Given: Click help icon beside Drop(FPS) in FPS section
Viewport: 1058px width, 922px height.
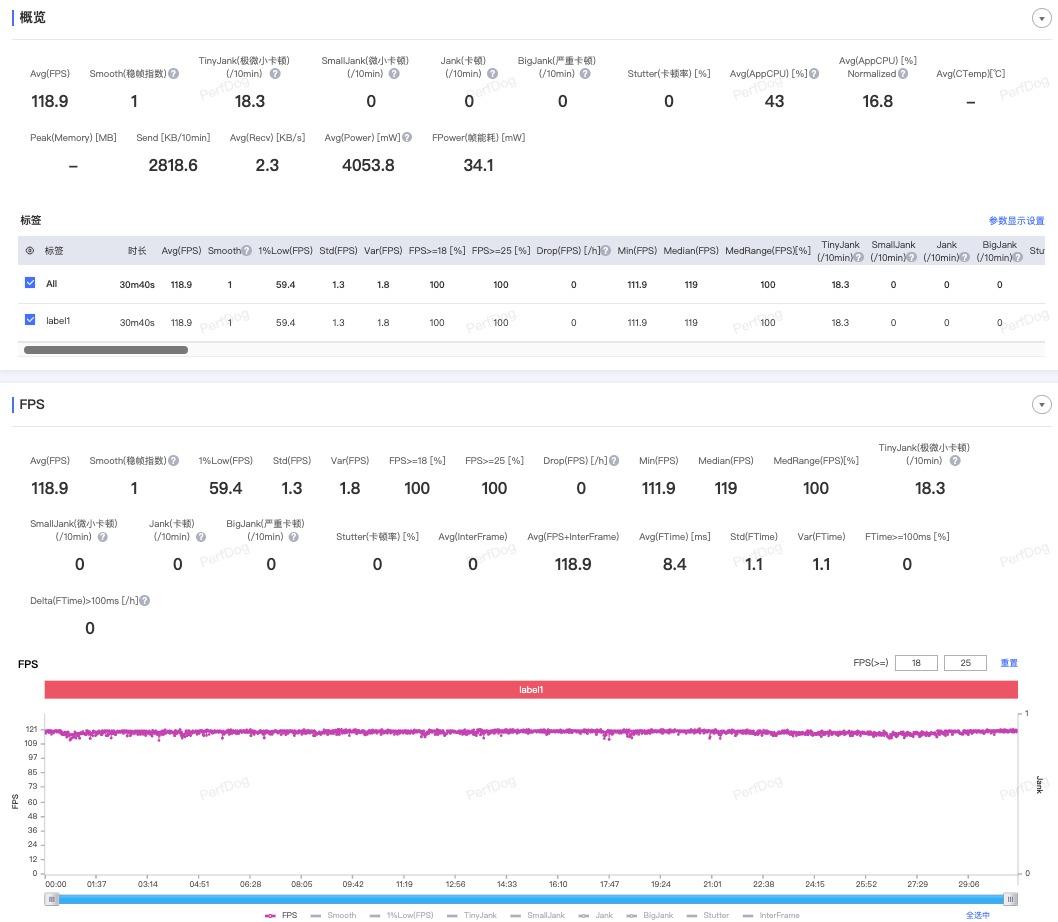Looking at the screenshot, I should tap(614, 460).
